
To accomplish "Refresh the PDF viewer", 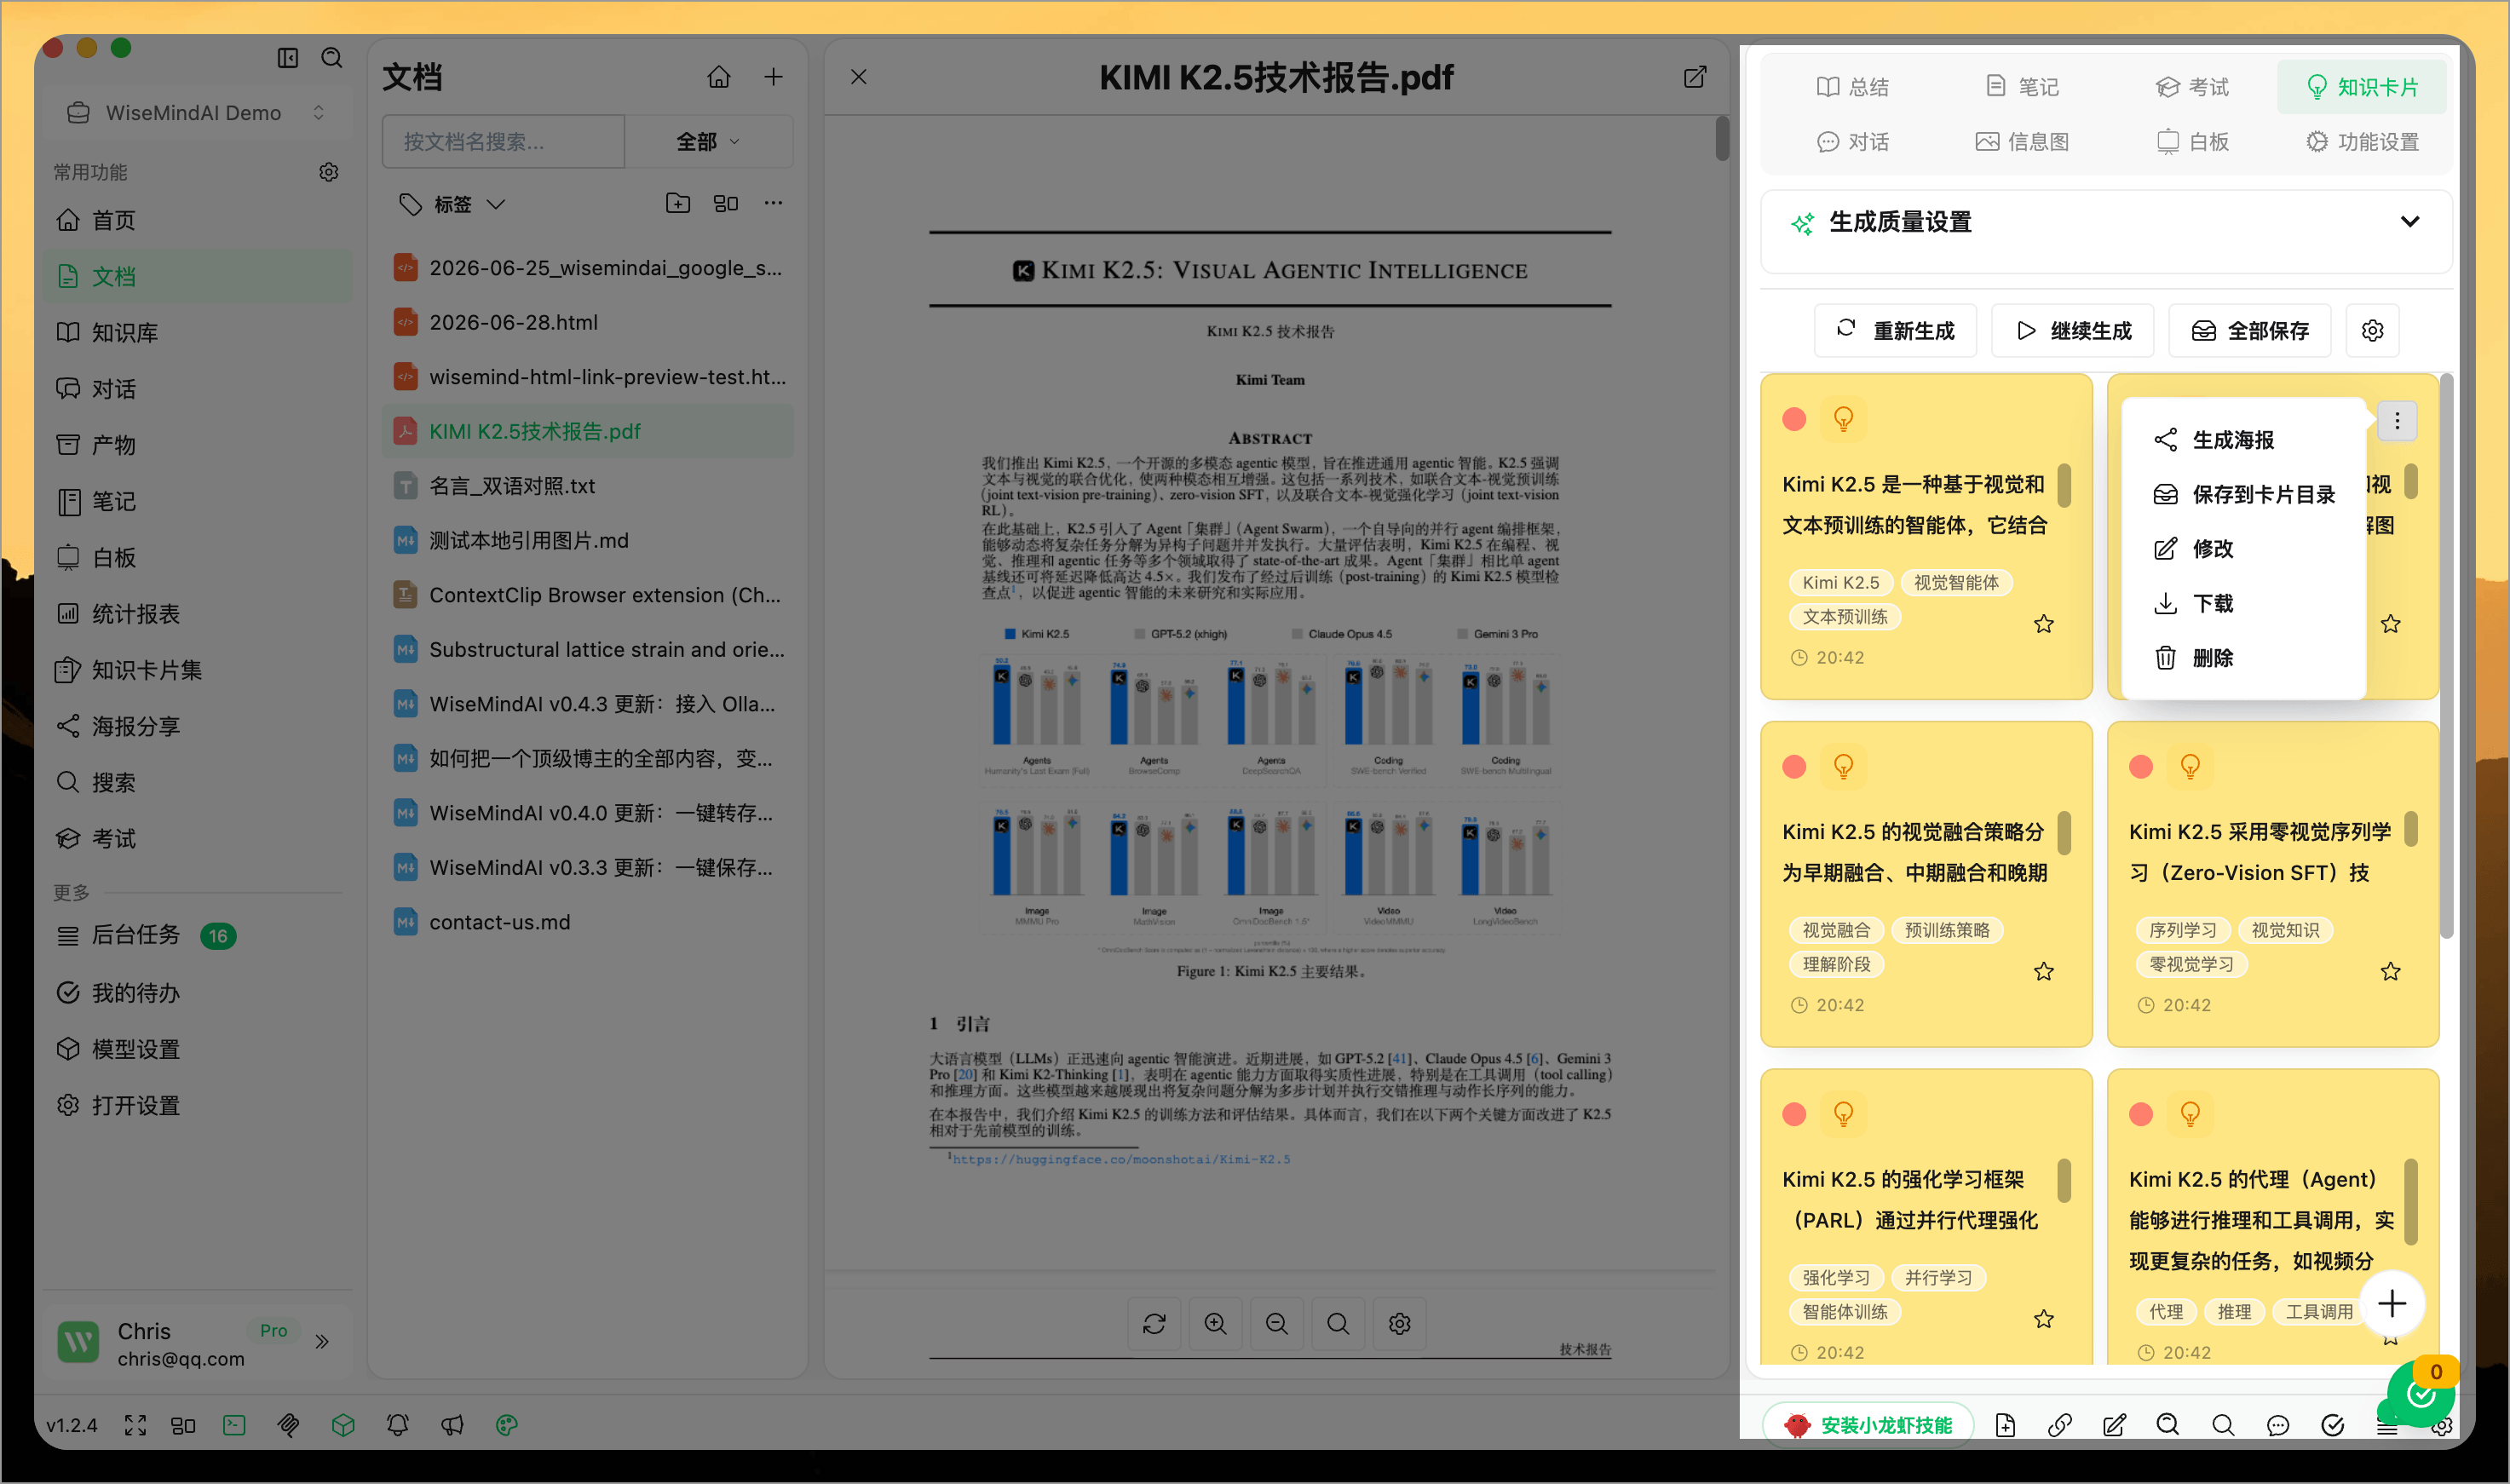I will click(1155, 1324).
